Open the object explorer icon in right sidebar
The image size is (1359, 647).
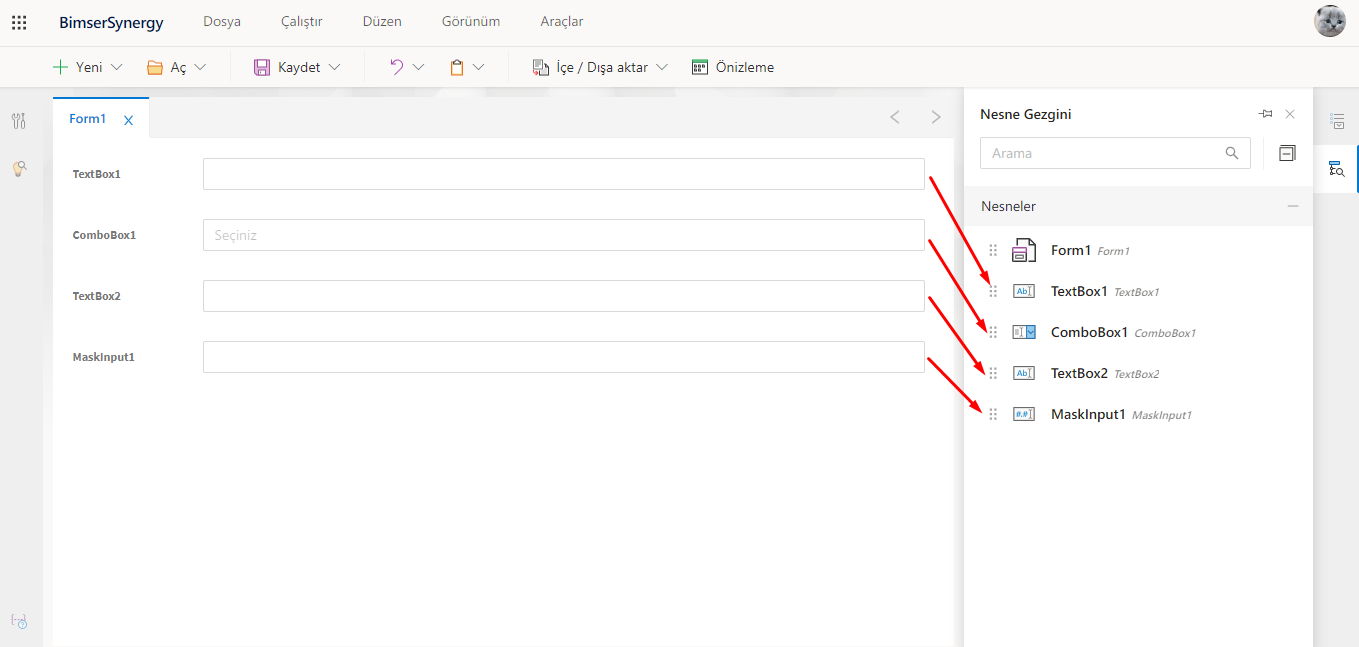pyautogui.click(x=1337, y=168)
